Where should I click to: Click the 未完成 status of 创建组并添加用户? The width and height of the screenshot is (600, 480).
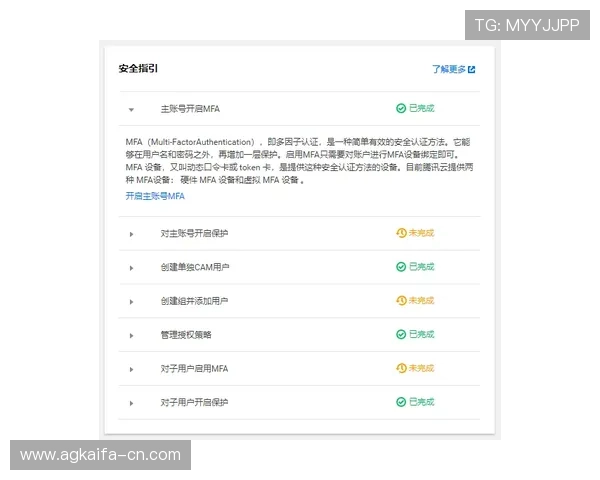click(422, 300)
